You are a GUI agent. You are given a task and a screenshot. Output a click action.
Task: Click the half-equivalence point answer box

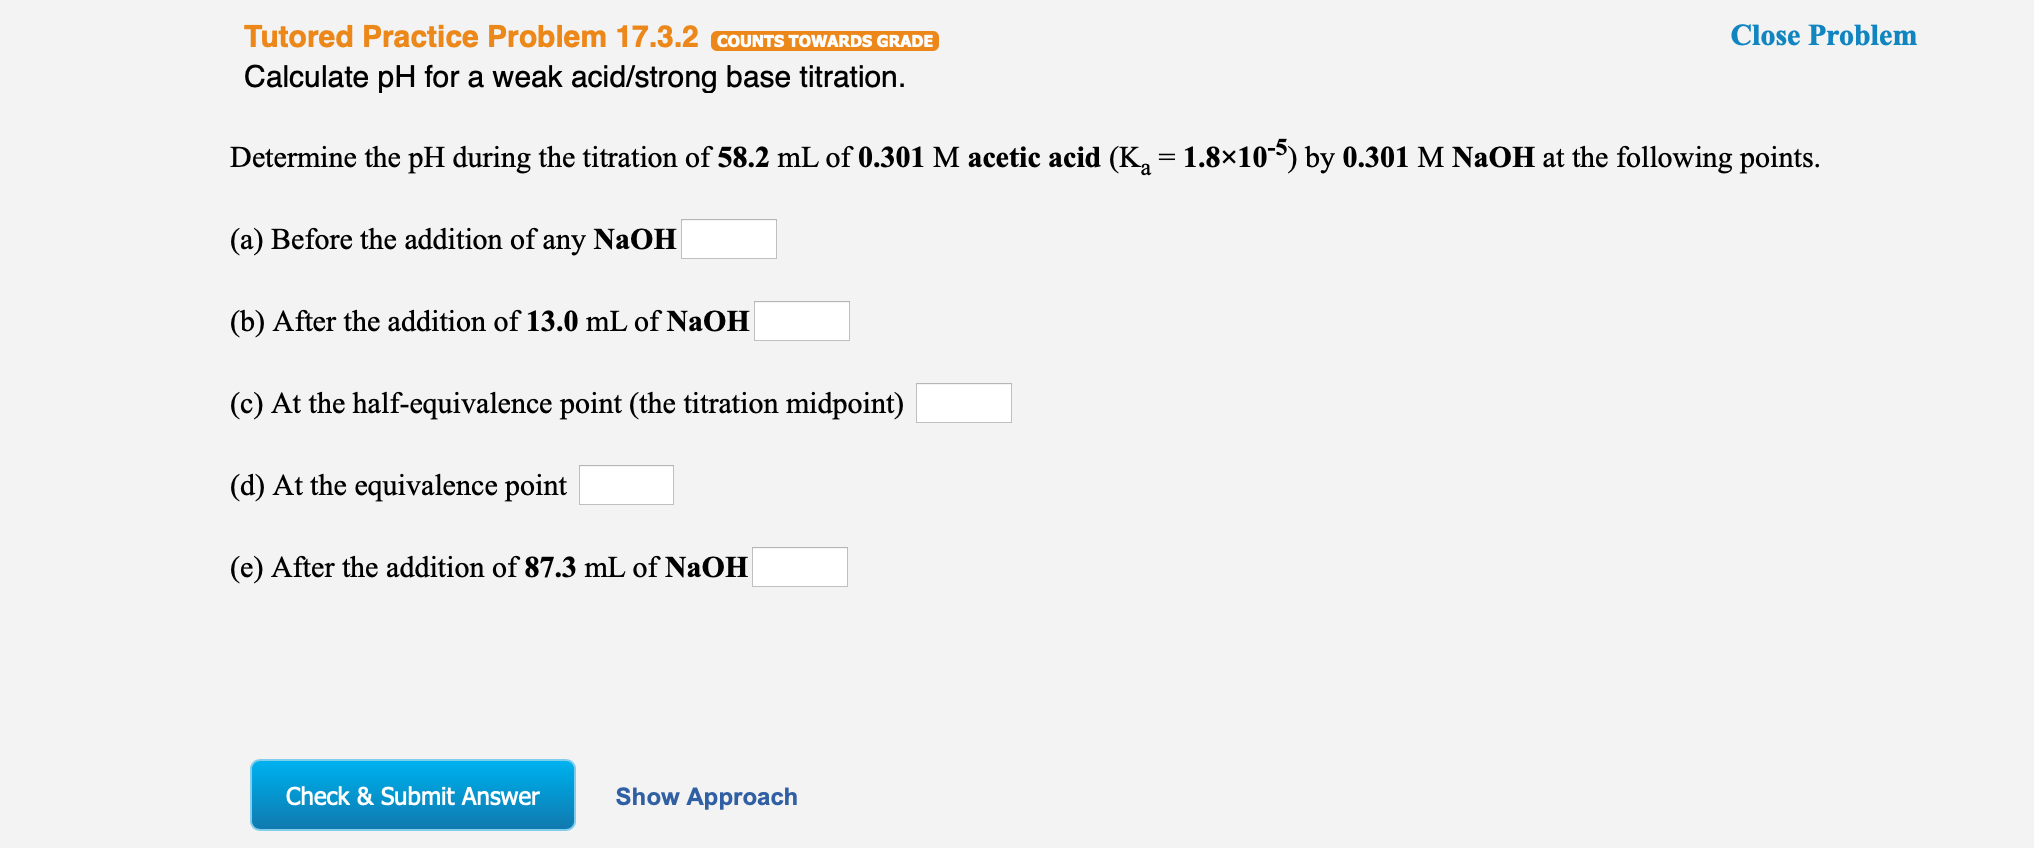963,402
